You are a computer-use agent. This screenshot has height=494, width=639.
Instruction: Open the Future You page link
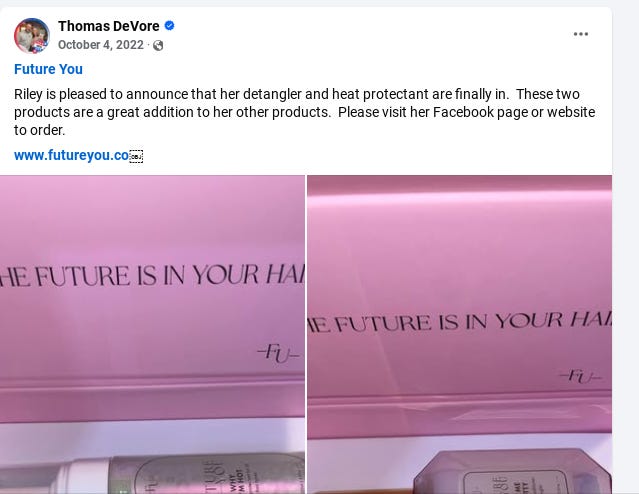[x=48, y=69]
